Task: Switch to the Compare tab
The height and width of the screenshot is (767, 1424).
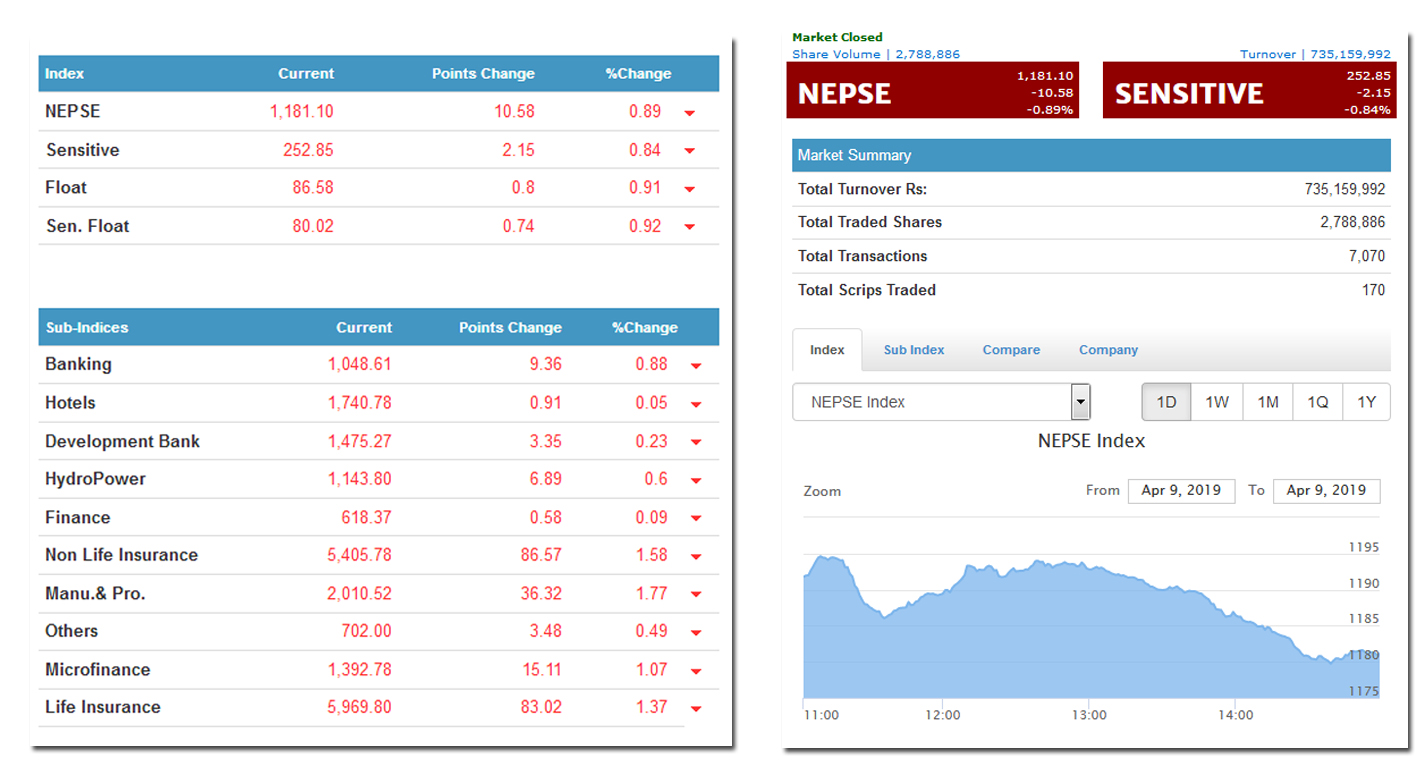Action: pyautogui.click(x=1011, y=350)
